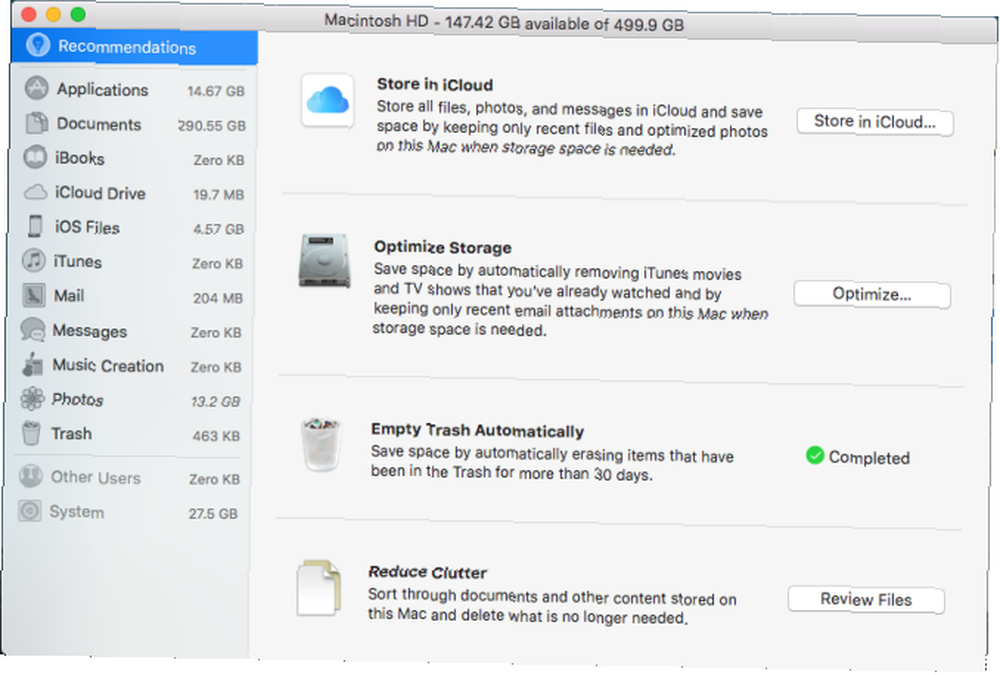Click the 463 KB Trash size
Viewport: 1000px width, 675px height.
(x=216, y=436)
